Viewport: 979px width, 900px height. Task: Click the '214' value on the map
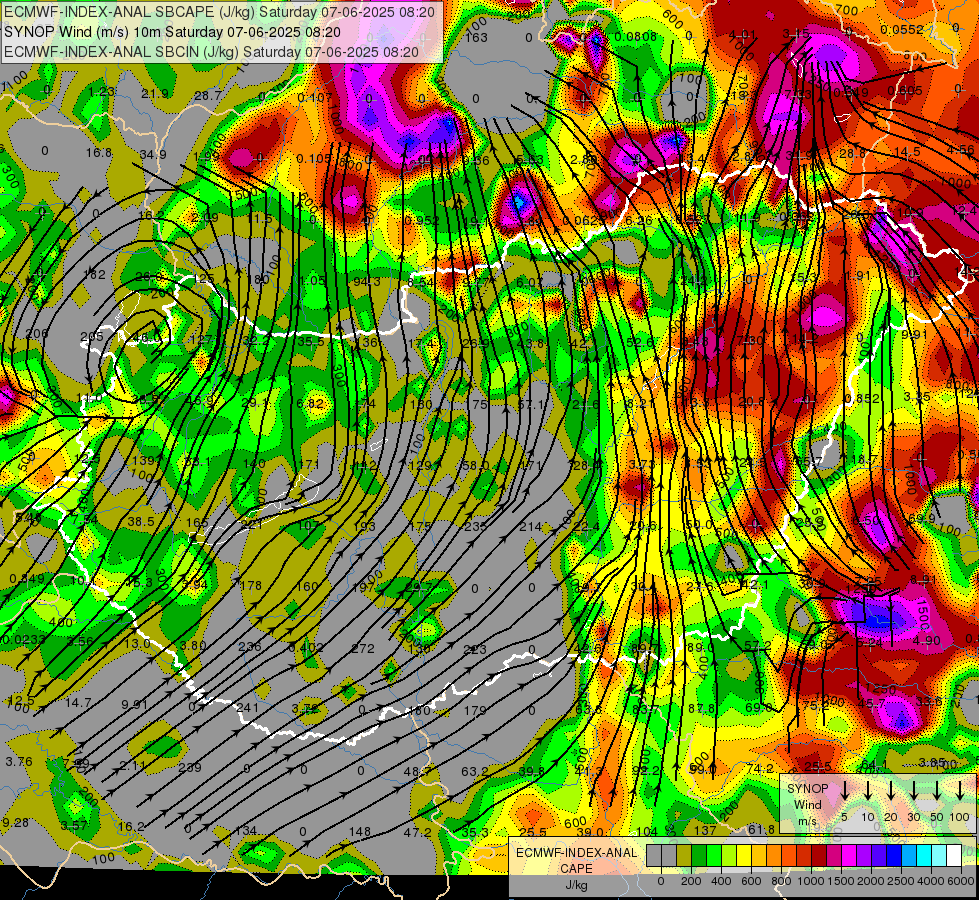pos(531,527)
